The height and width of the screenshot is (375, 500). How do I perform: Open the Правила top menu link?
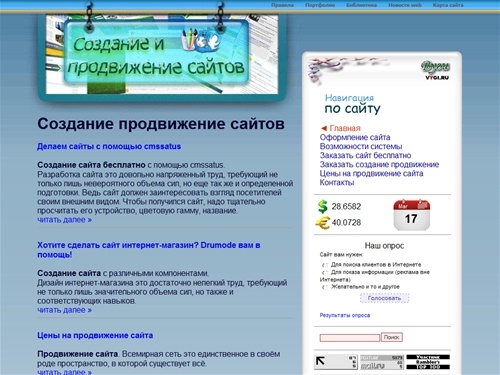tap(282, 5)
